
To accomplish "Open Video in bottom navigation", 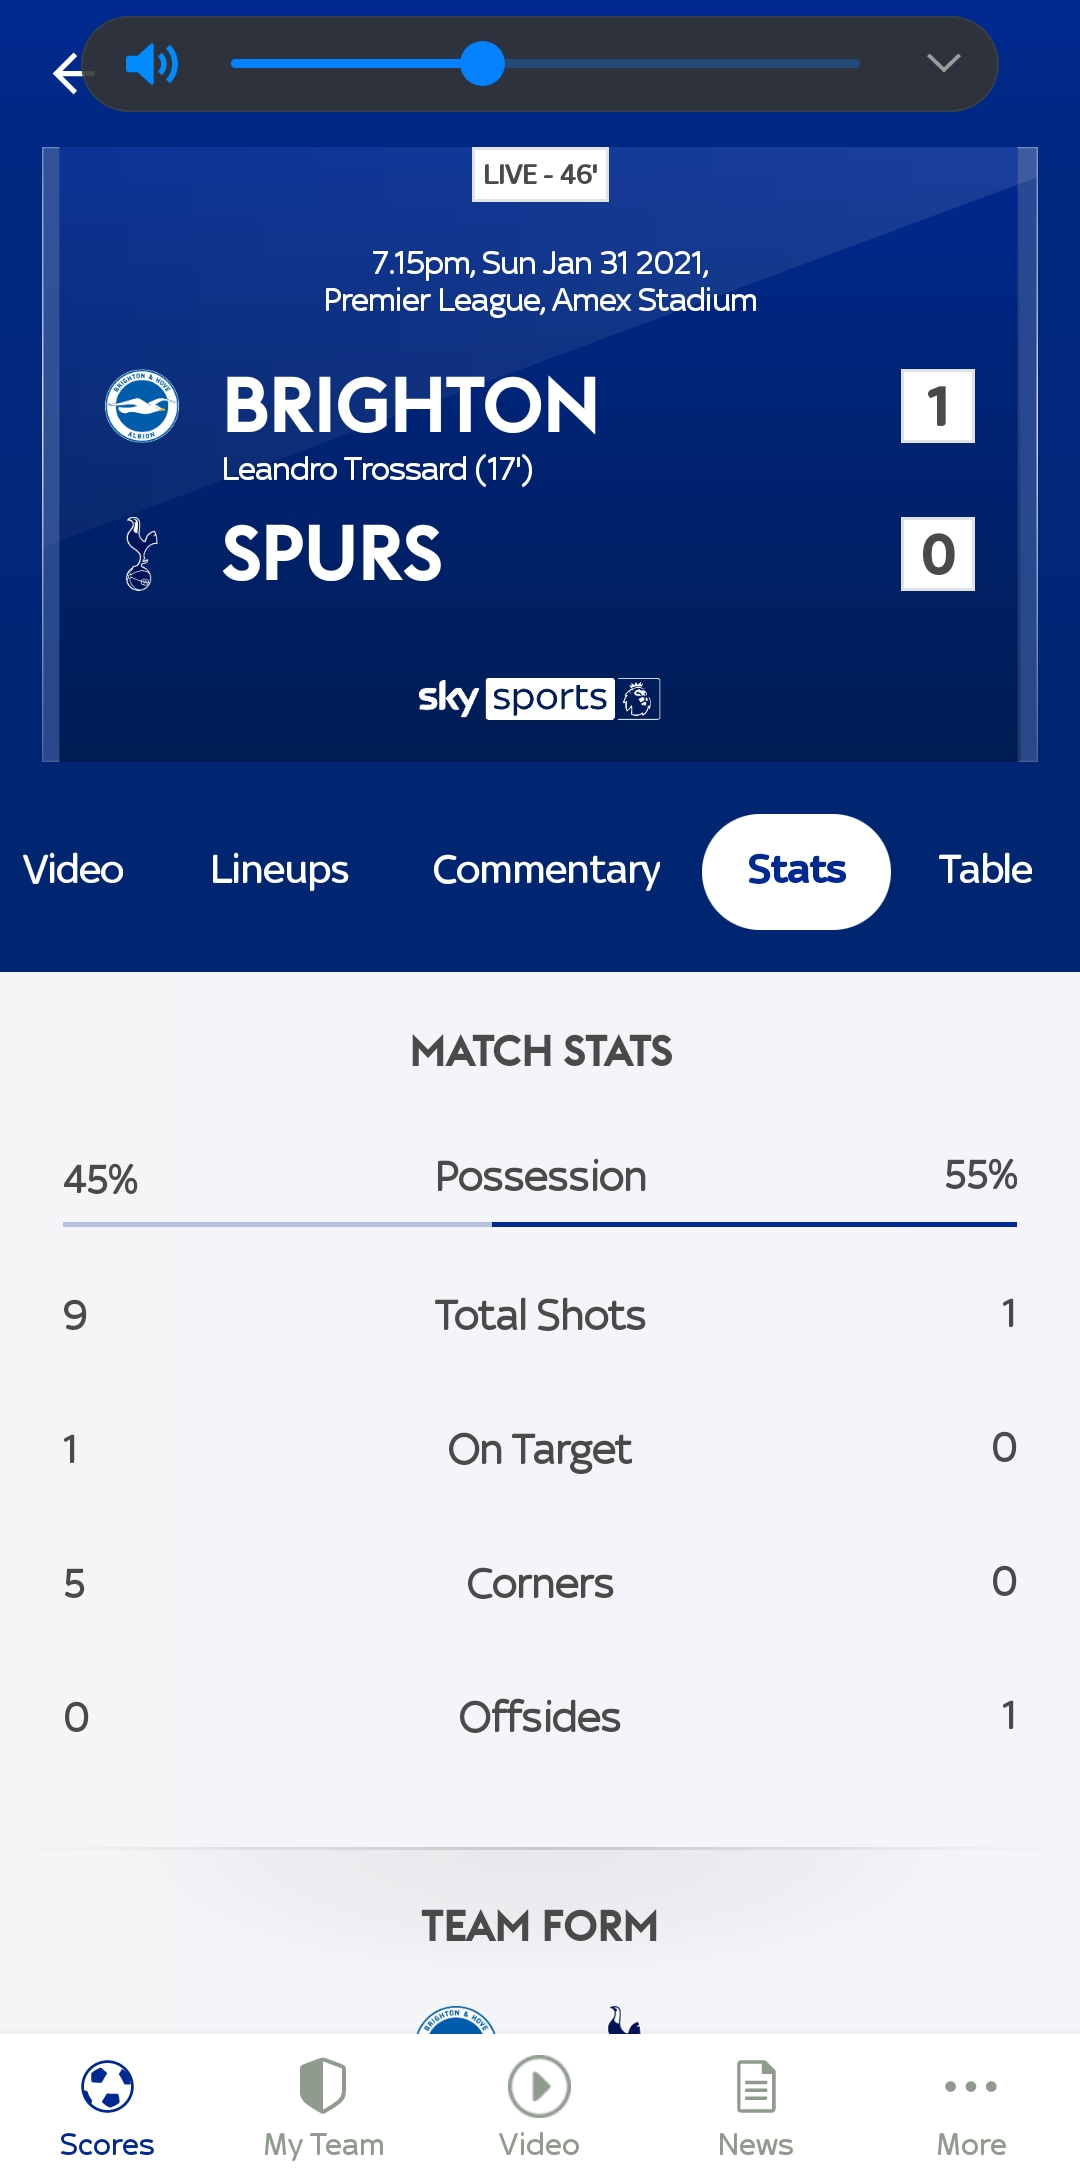I will click(x=539, y=2103).
